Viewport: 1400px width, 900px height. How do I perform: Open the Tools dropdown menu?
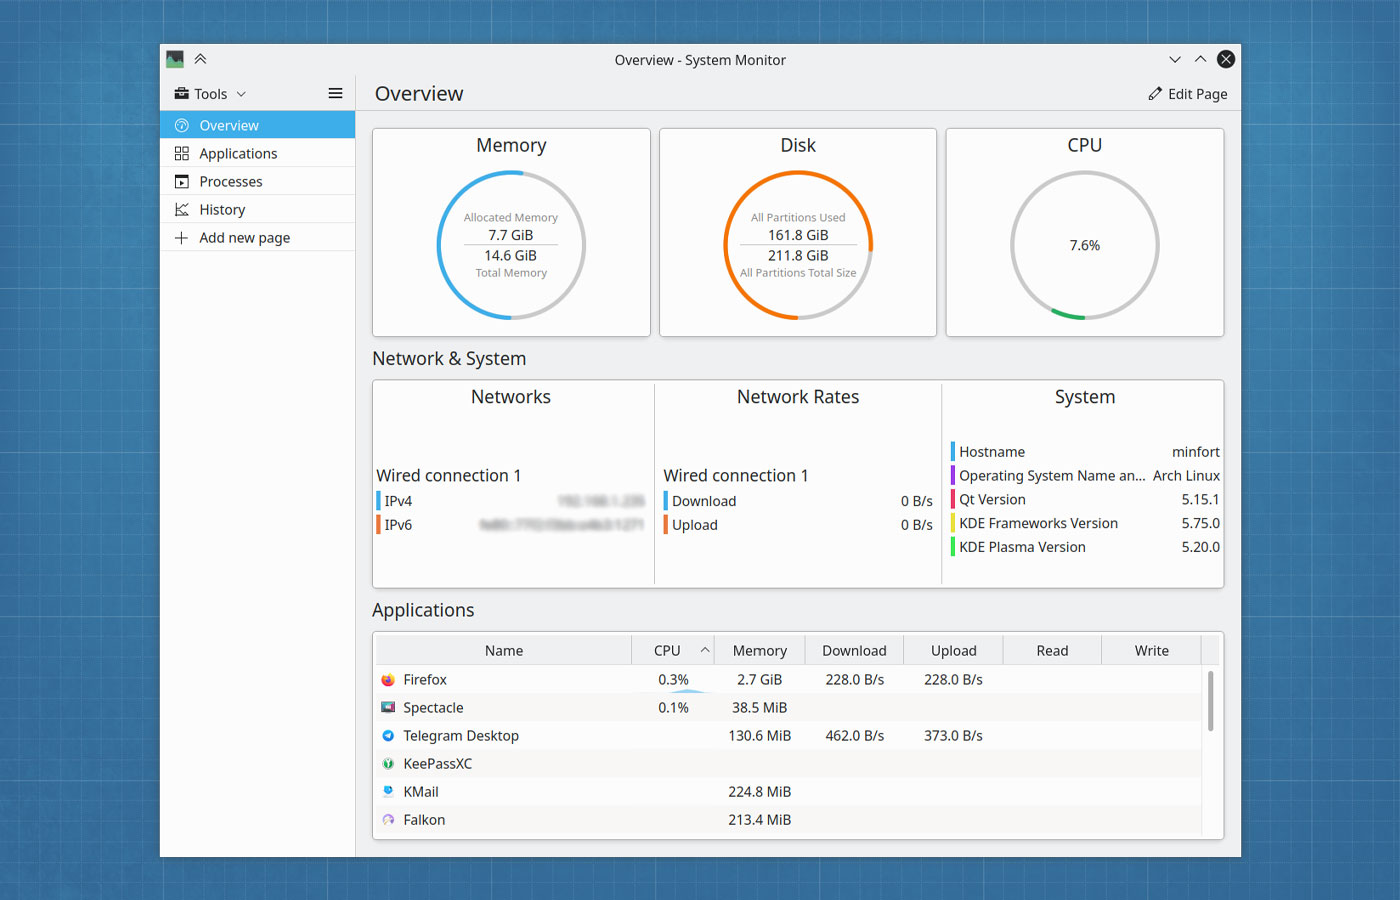pos(209,93)
